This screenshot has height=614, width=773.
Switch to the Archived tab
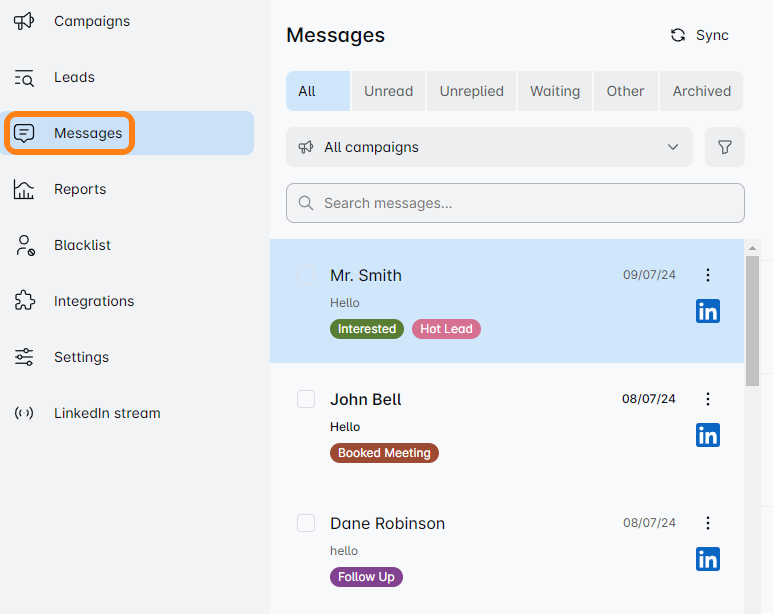coord(701,91)
